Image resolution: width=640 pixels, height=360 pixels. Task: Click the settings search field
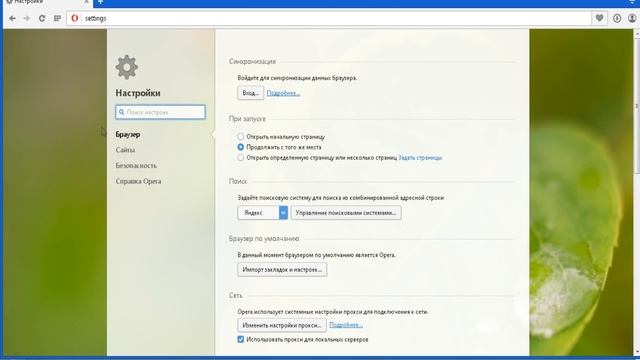[160, 112]
